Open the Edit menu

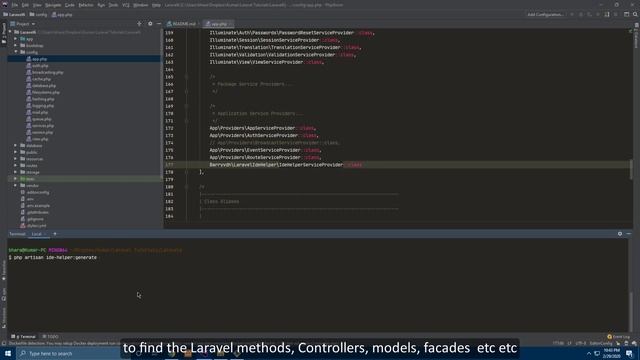coord(25,5)
